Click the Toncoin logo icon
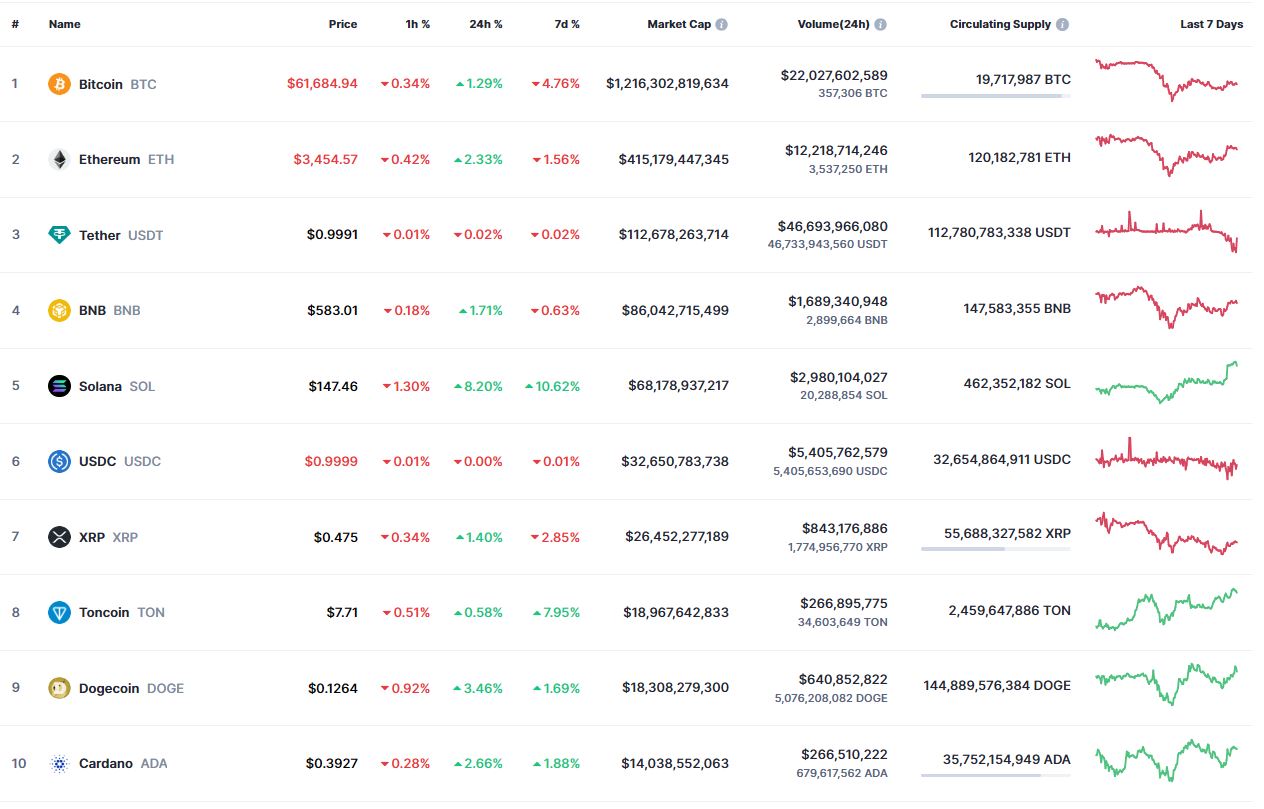The width and height of the screenshot is (1264, 809). (x=60, y=612)
